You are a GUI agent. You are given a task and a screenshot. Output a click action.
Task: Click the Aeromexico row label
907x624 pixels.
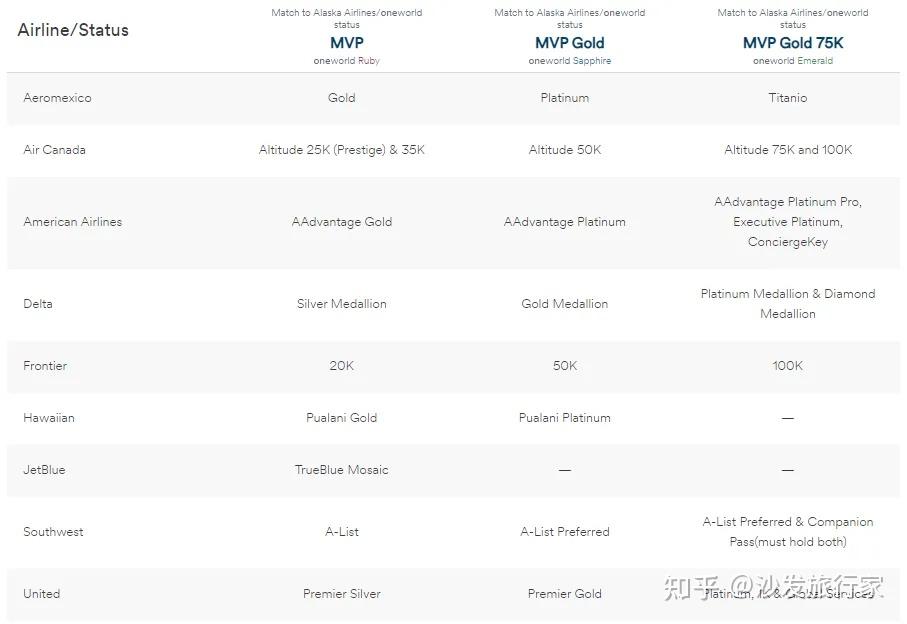point(57,98)
